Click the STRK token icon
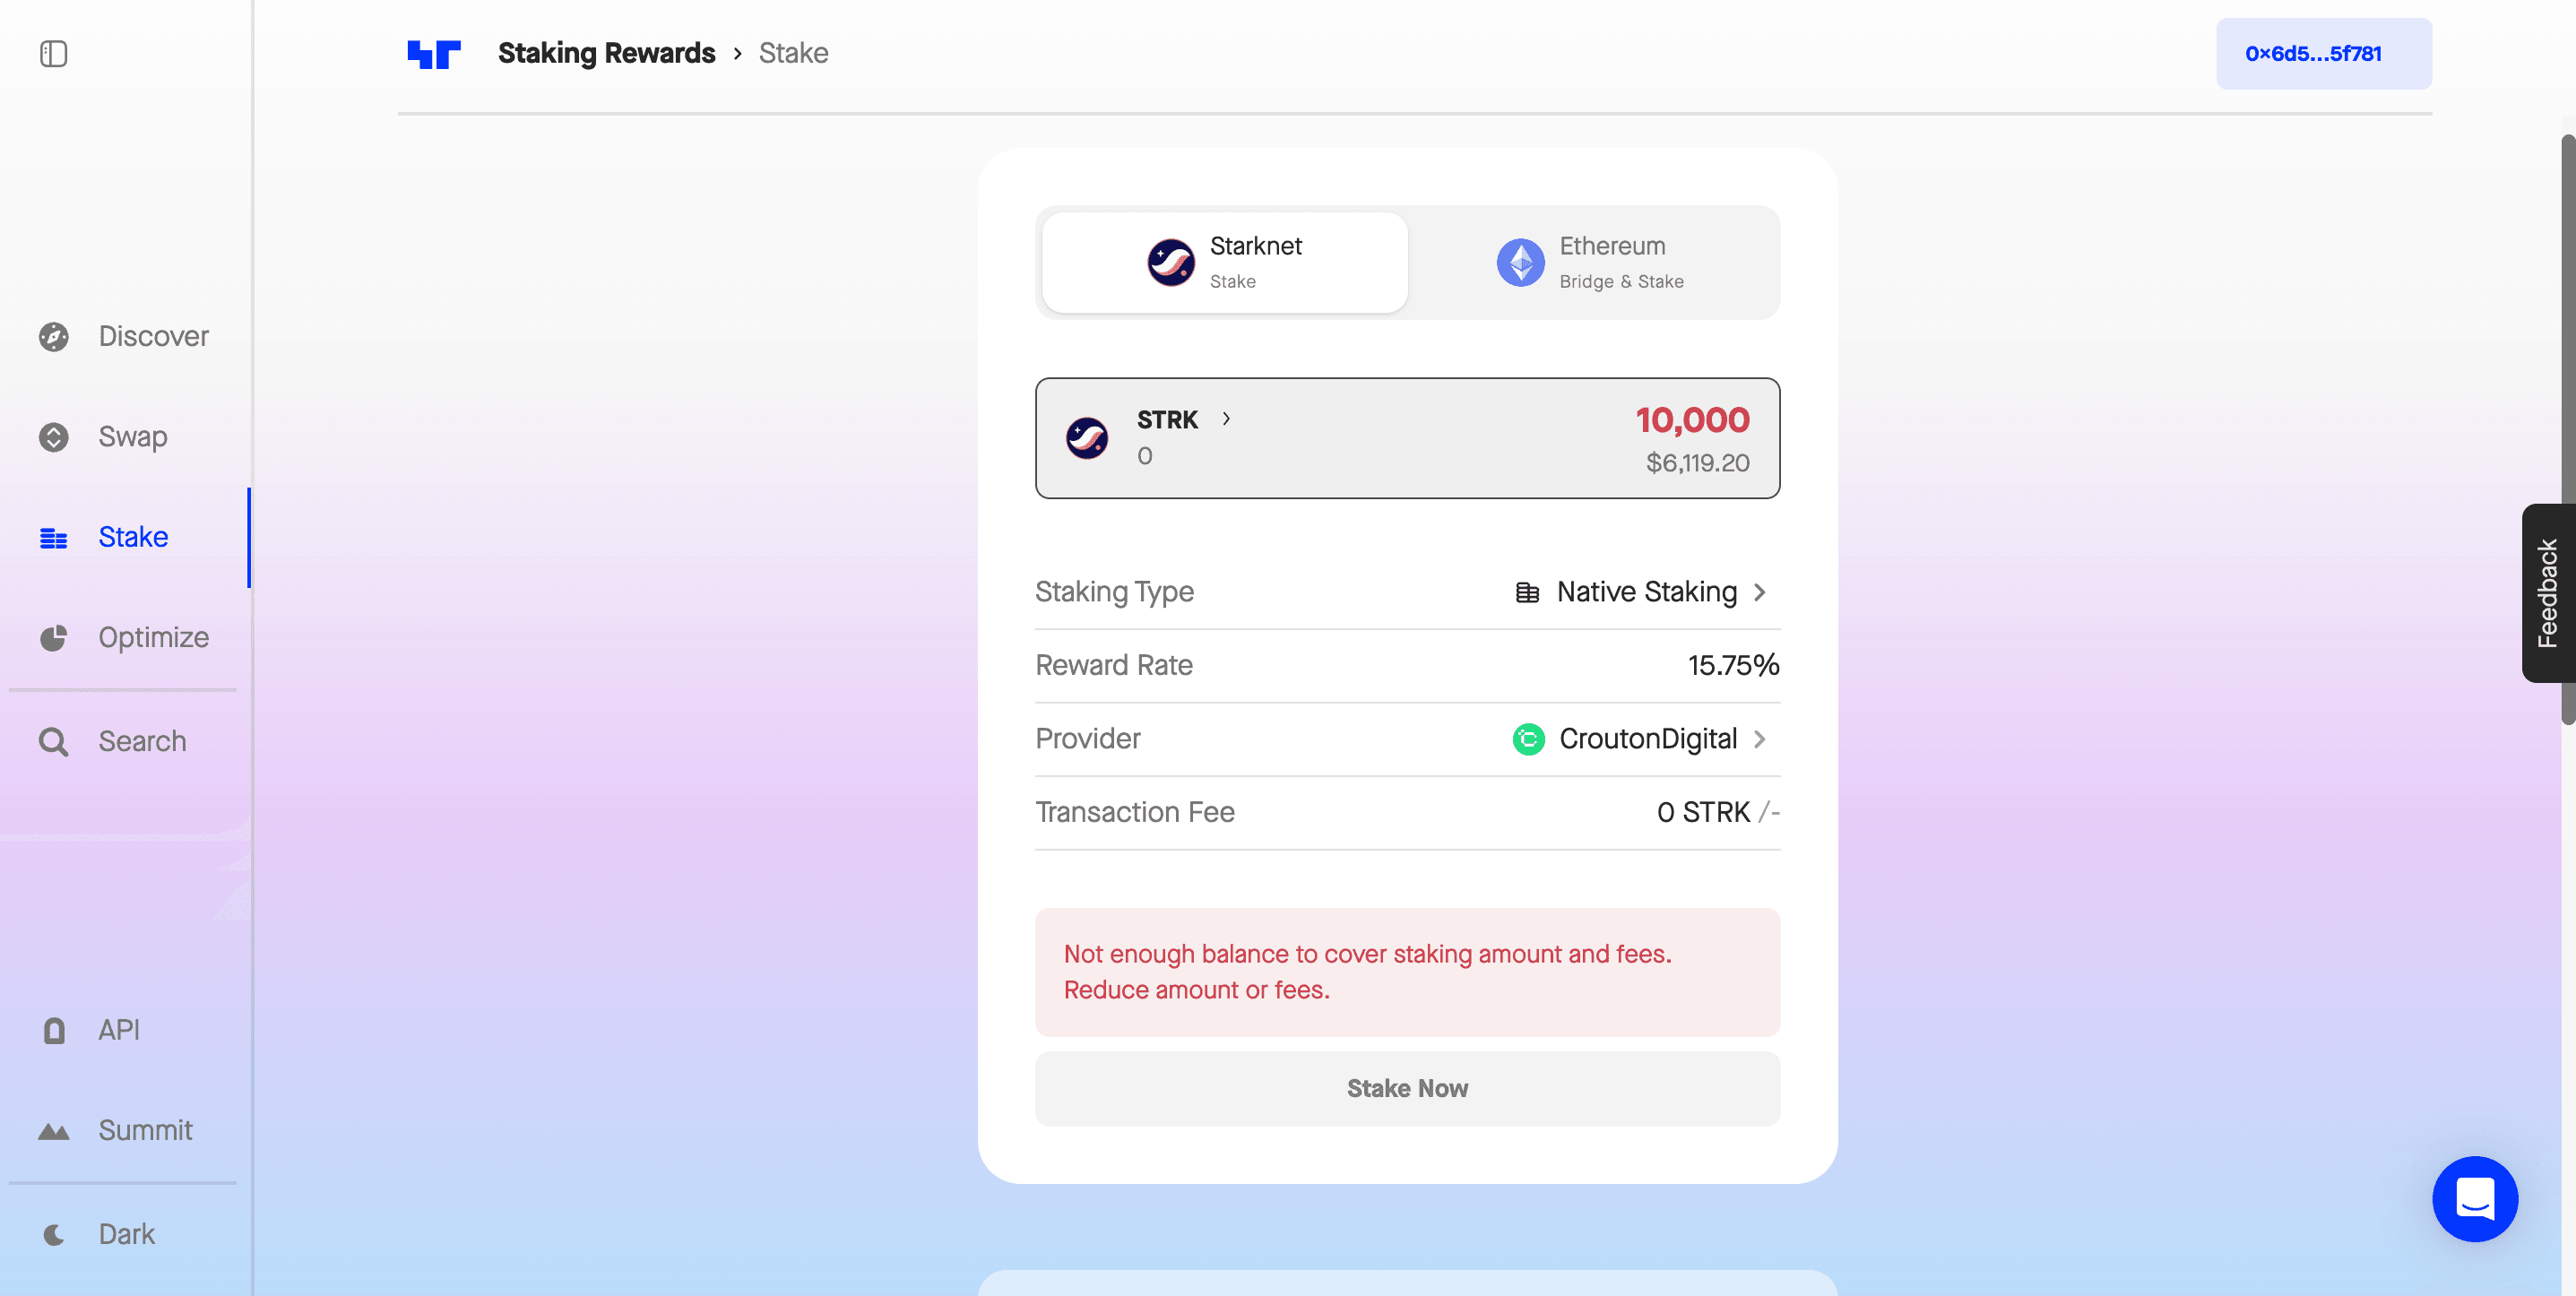2576x1296 pixels. coord(1089,436)
